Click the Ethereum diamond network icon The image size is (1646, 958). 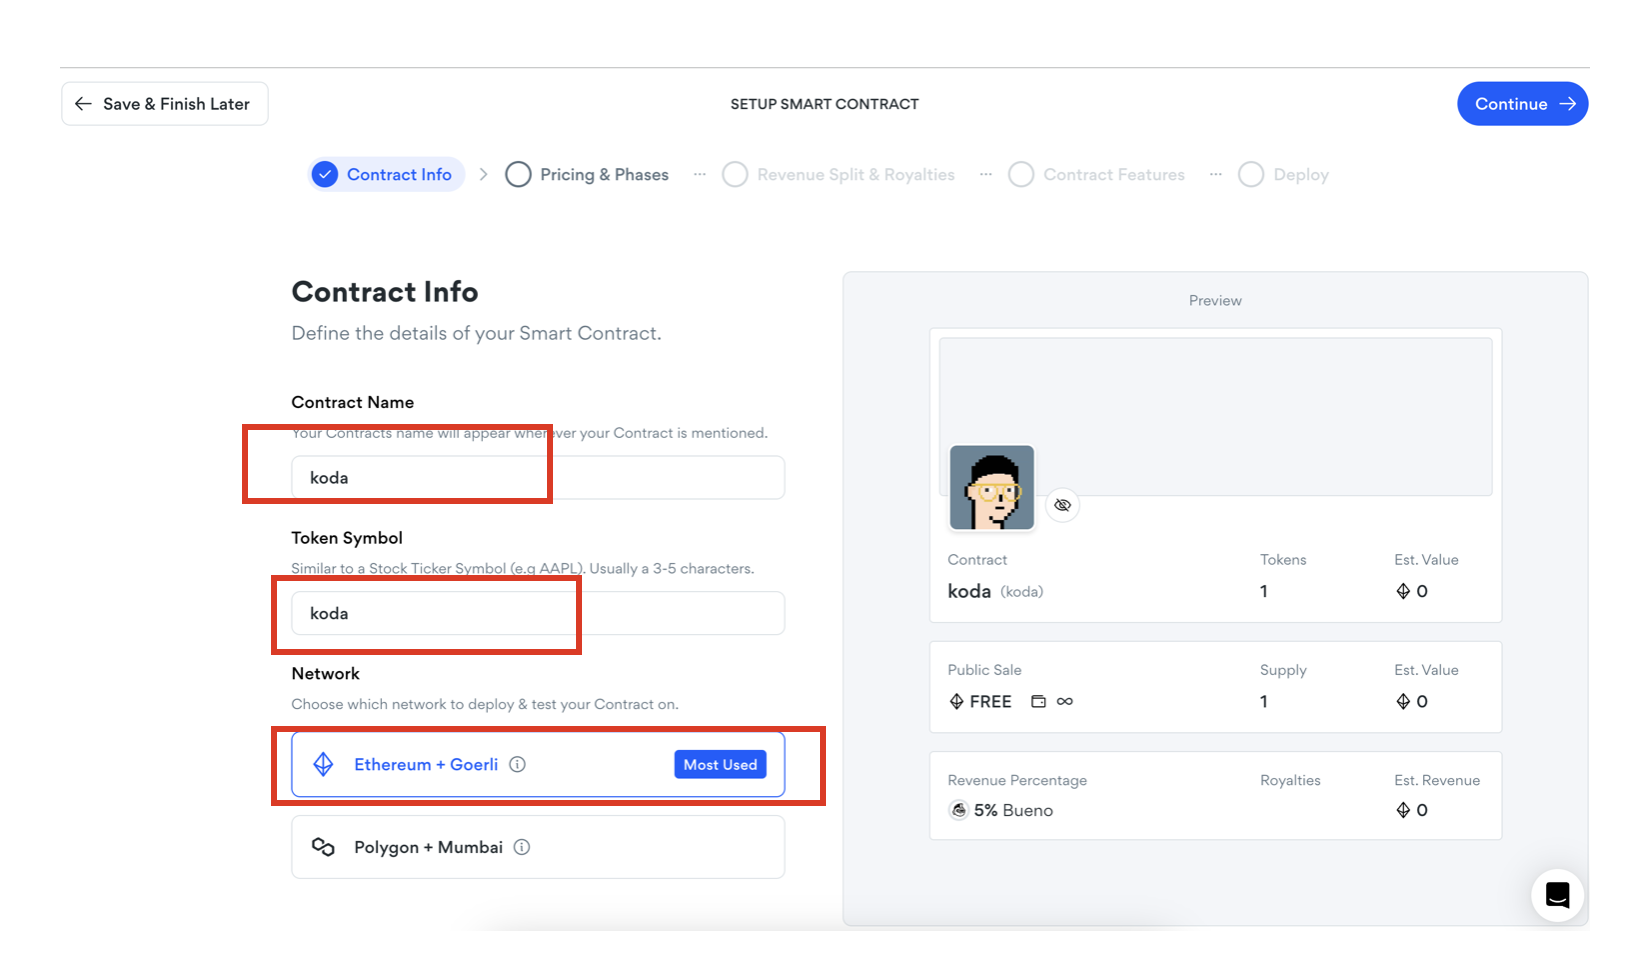323,765
